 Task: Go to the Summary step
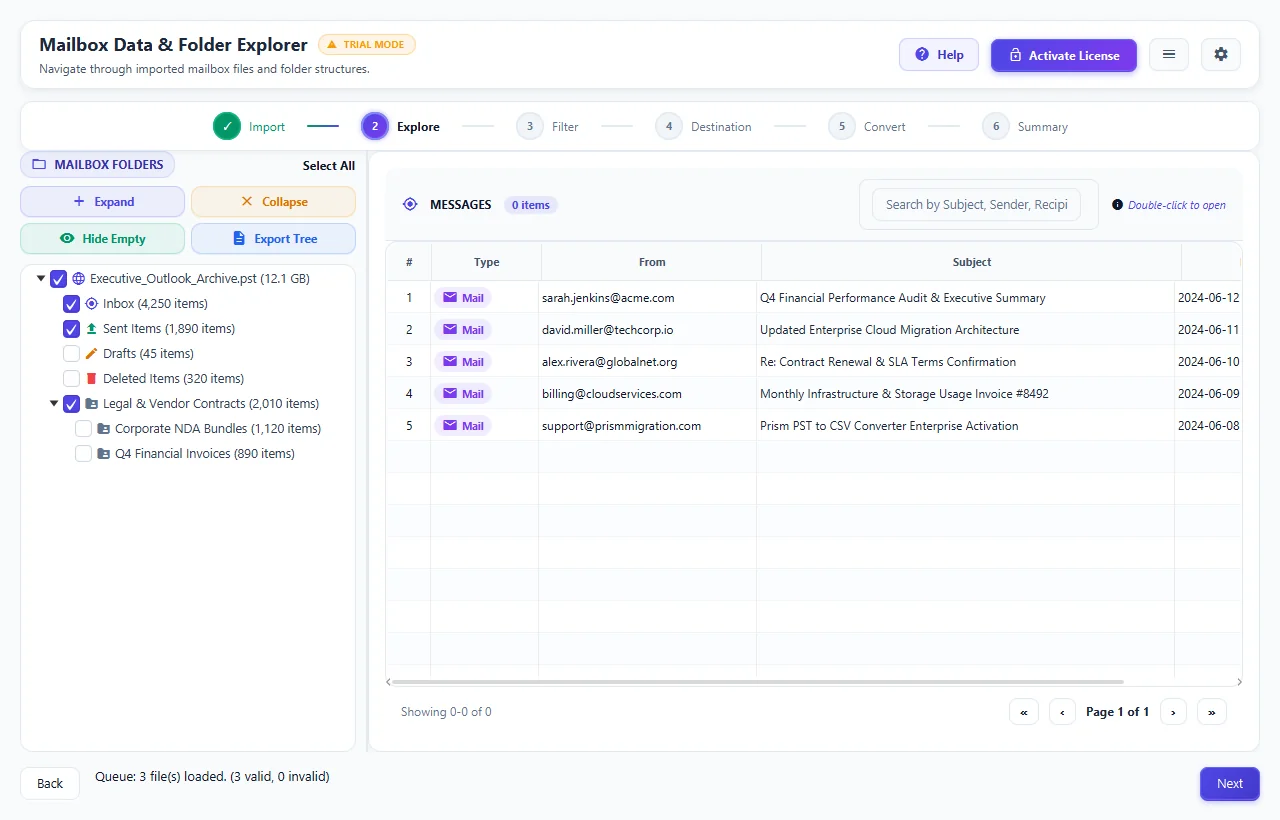tap(1025, 127)
